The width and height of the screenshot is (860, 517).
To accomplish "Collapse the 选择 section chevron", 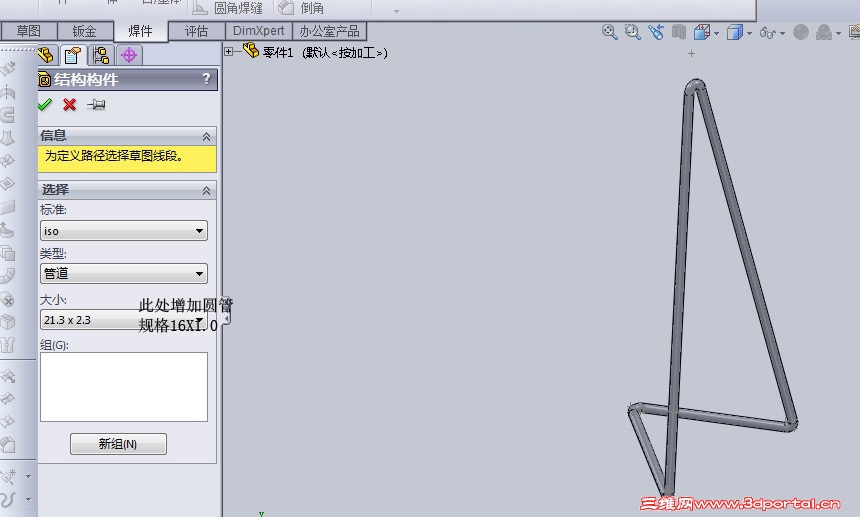I will [x=206, y=190].
